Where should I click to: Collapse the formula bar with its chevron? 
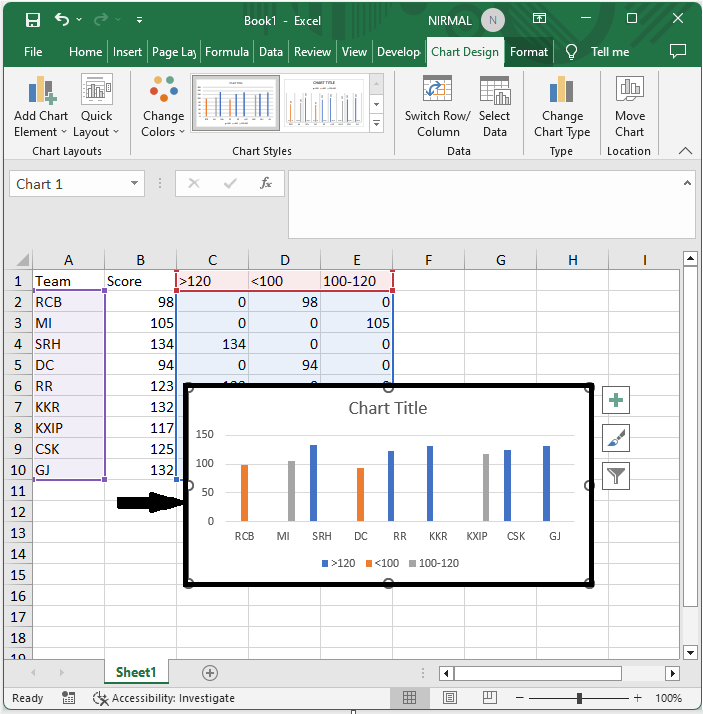point(688,183)
